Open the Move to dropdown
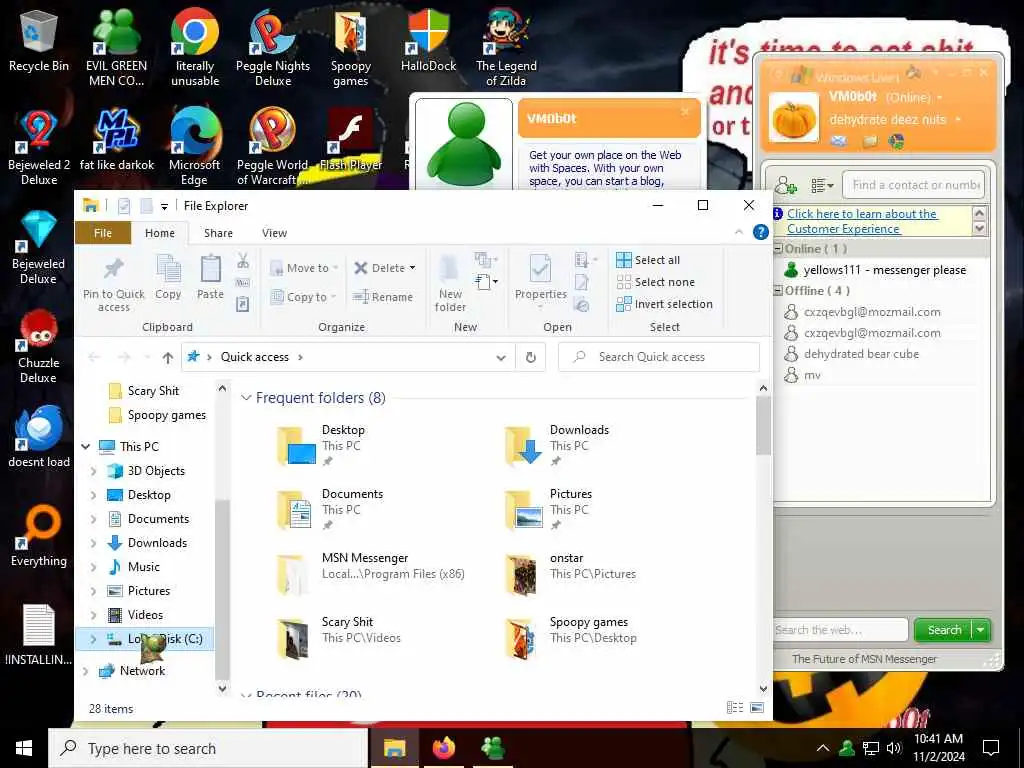This screenshot has width=1024, height=768. [304, 268]
